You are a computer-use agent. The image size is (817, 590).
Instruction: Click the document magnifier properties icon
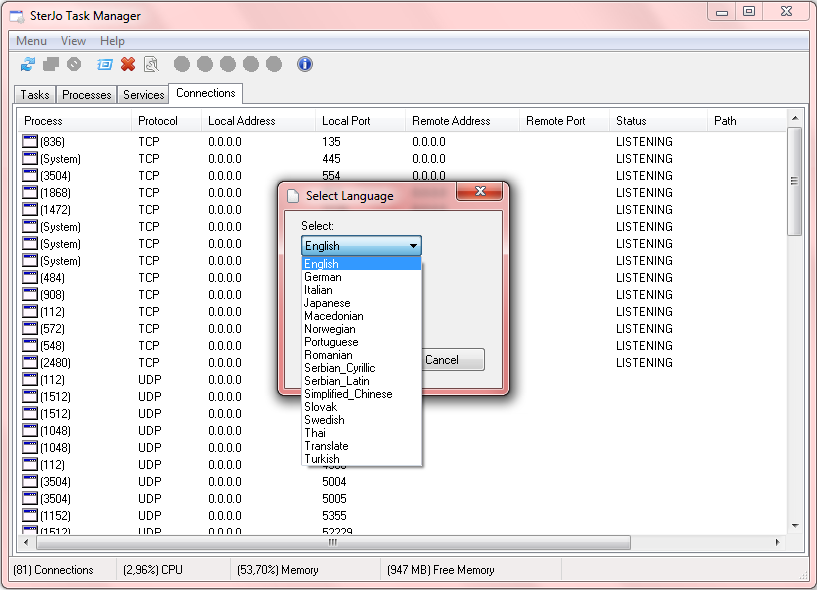tap(151, 64)
